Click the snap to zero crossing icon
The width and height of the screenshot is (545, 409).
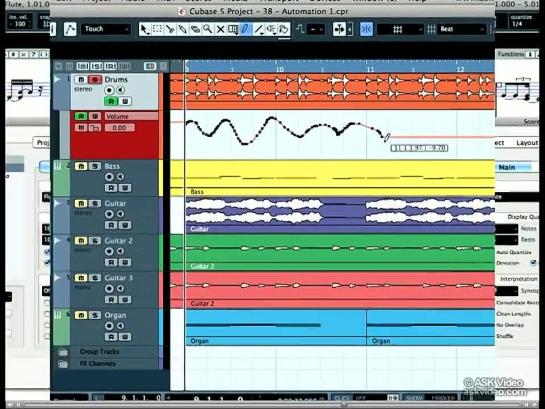point(300,29)
